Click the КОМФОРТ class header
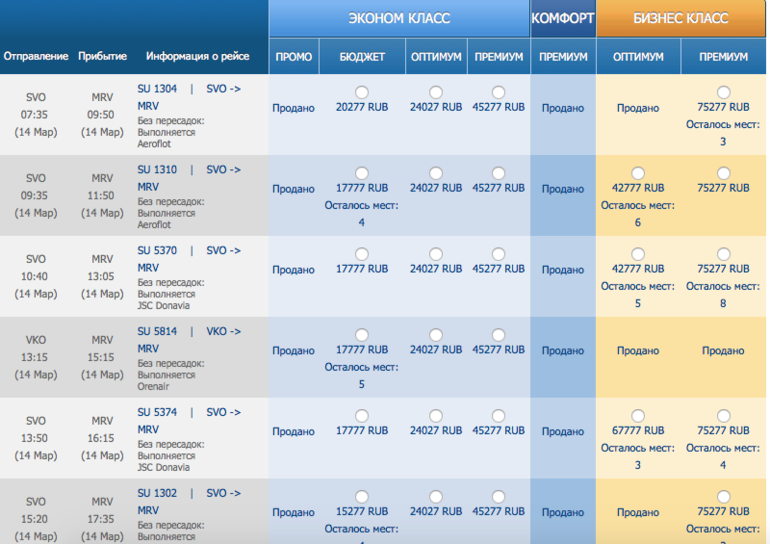 (563, 18)
